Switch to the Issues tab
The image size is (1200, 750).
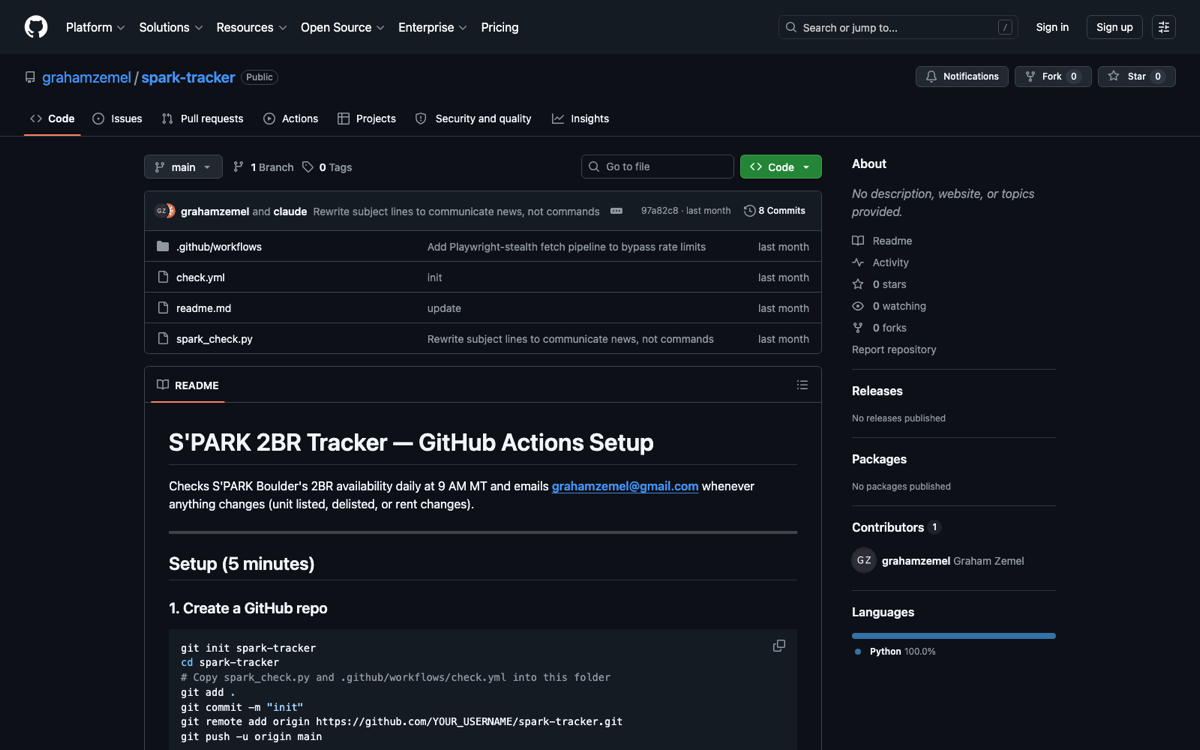coord(117,119)
